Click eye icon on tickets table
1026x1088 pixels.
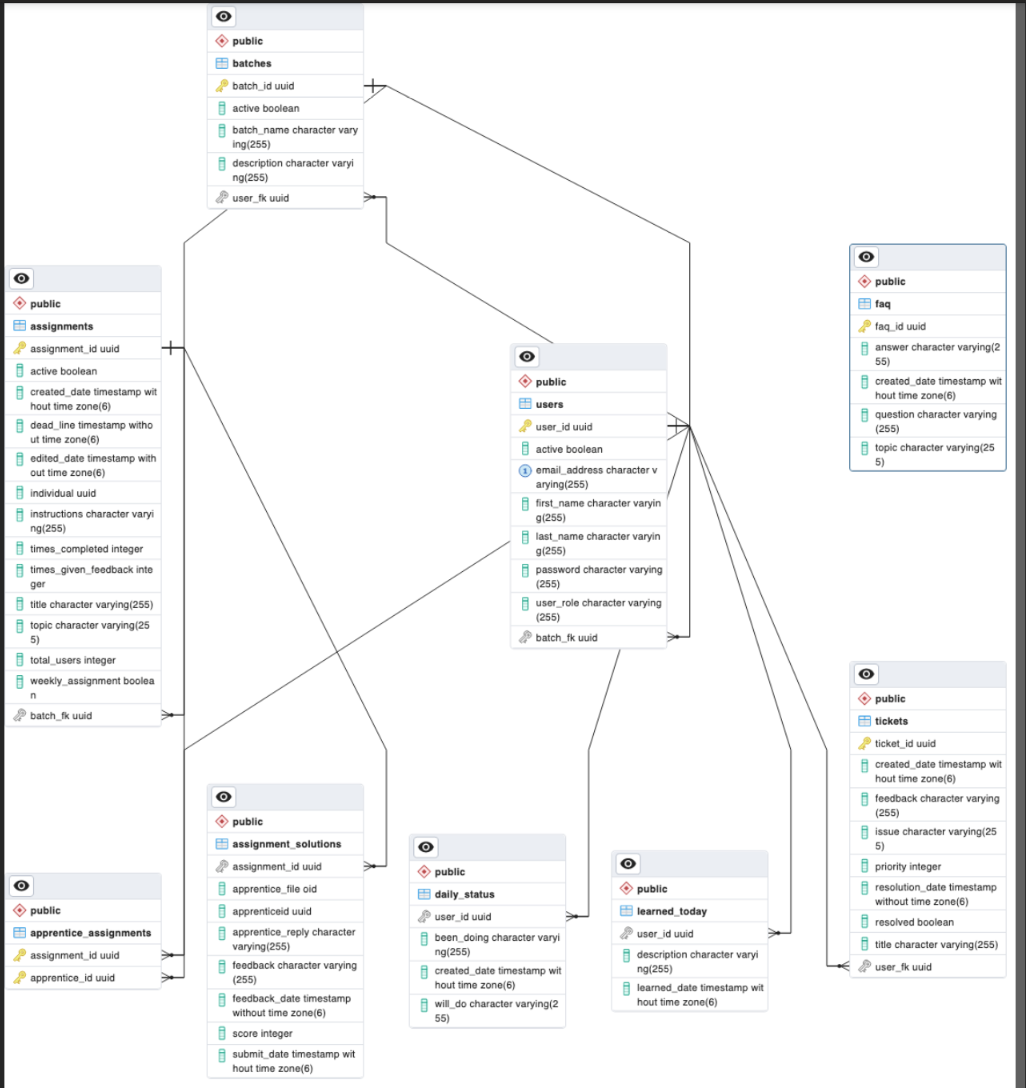coord(866,674)
